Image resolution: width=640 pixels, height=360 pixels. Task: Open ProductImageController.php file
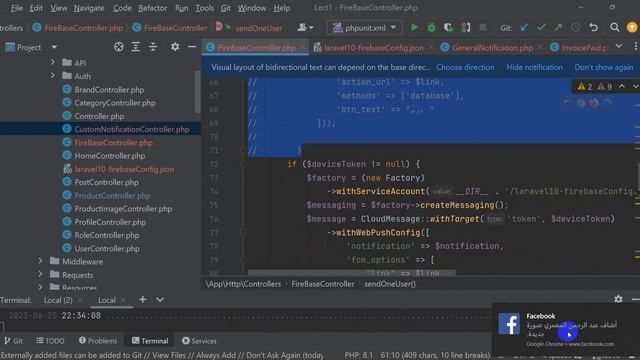point(123,209)
